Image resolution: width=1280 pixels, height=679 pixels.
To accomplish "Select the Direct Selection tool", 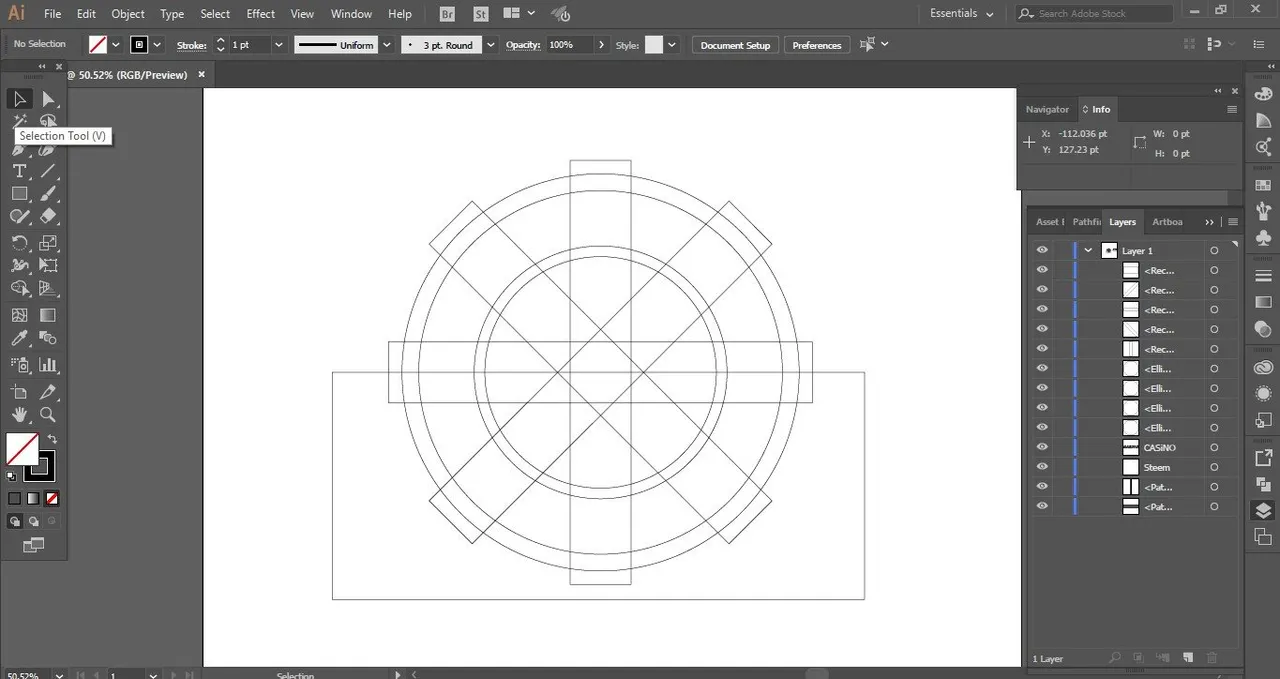I will tap(48, 98).
